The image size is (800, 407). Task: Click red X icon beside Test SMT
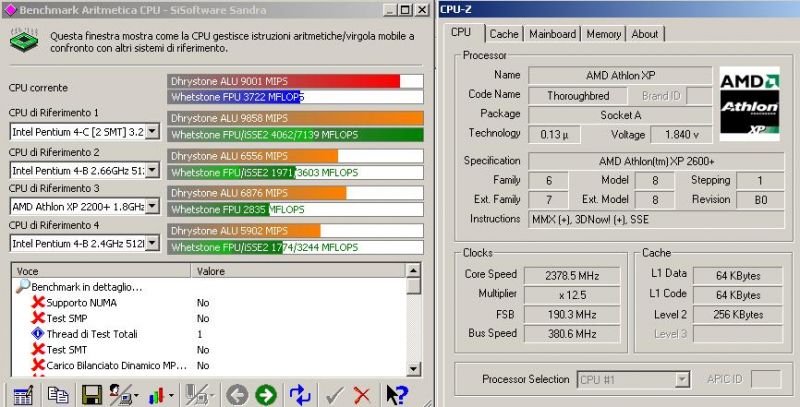tap(38, 350)
